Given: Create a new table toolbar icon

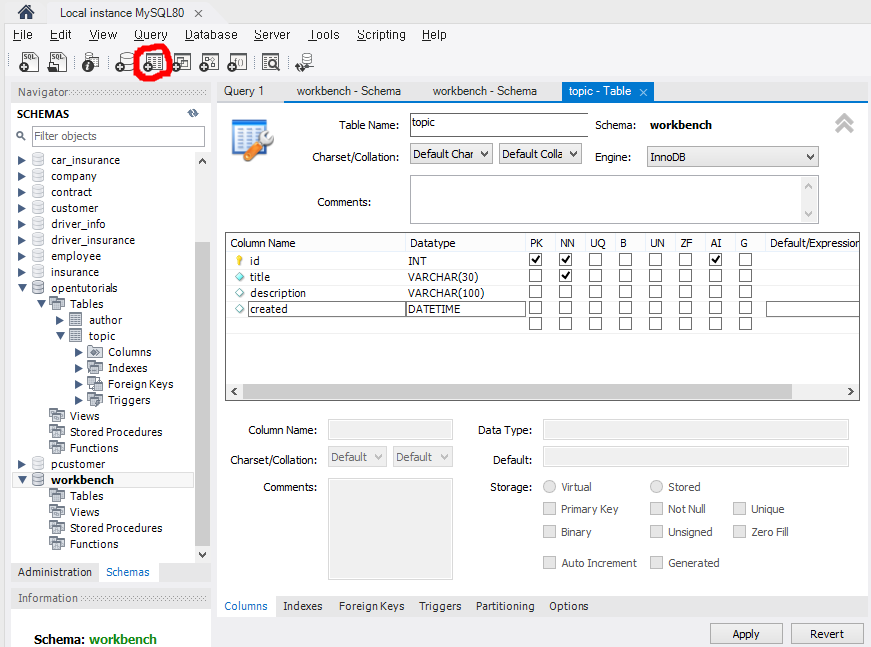Looking at the screenshot, I should click(x=153, y=63).
